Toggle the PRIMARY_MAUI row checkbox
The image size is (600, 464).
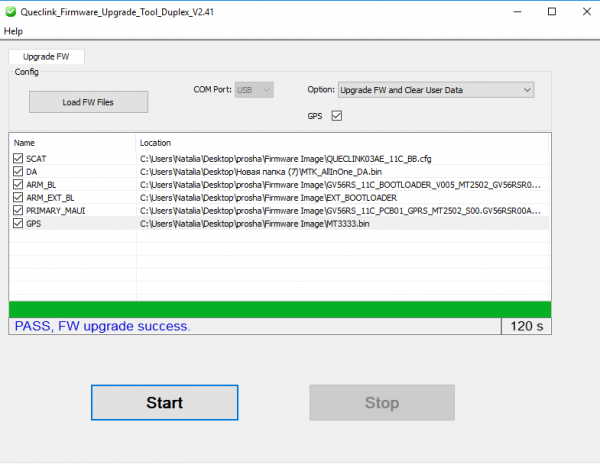[x=18, y=210]
